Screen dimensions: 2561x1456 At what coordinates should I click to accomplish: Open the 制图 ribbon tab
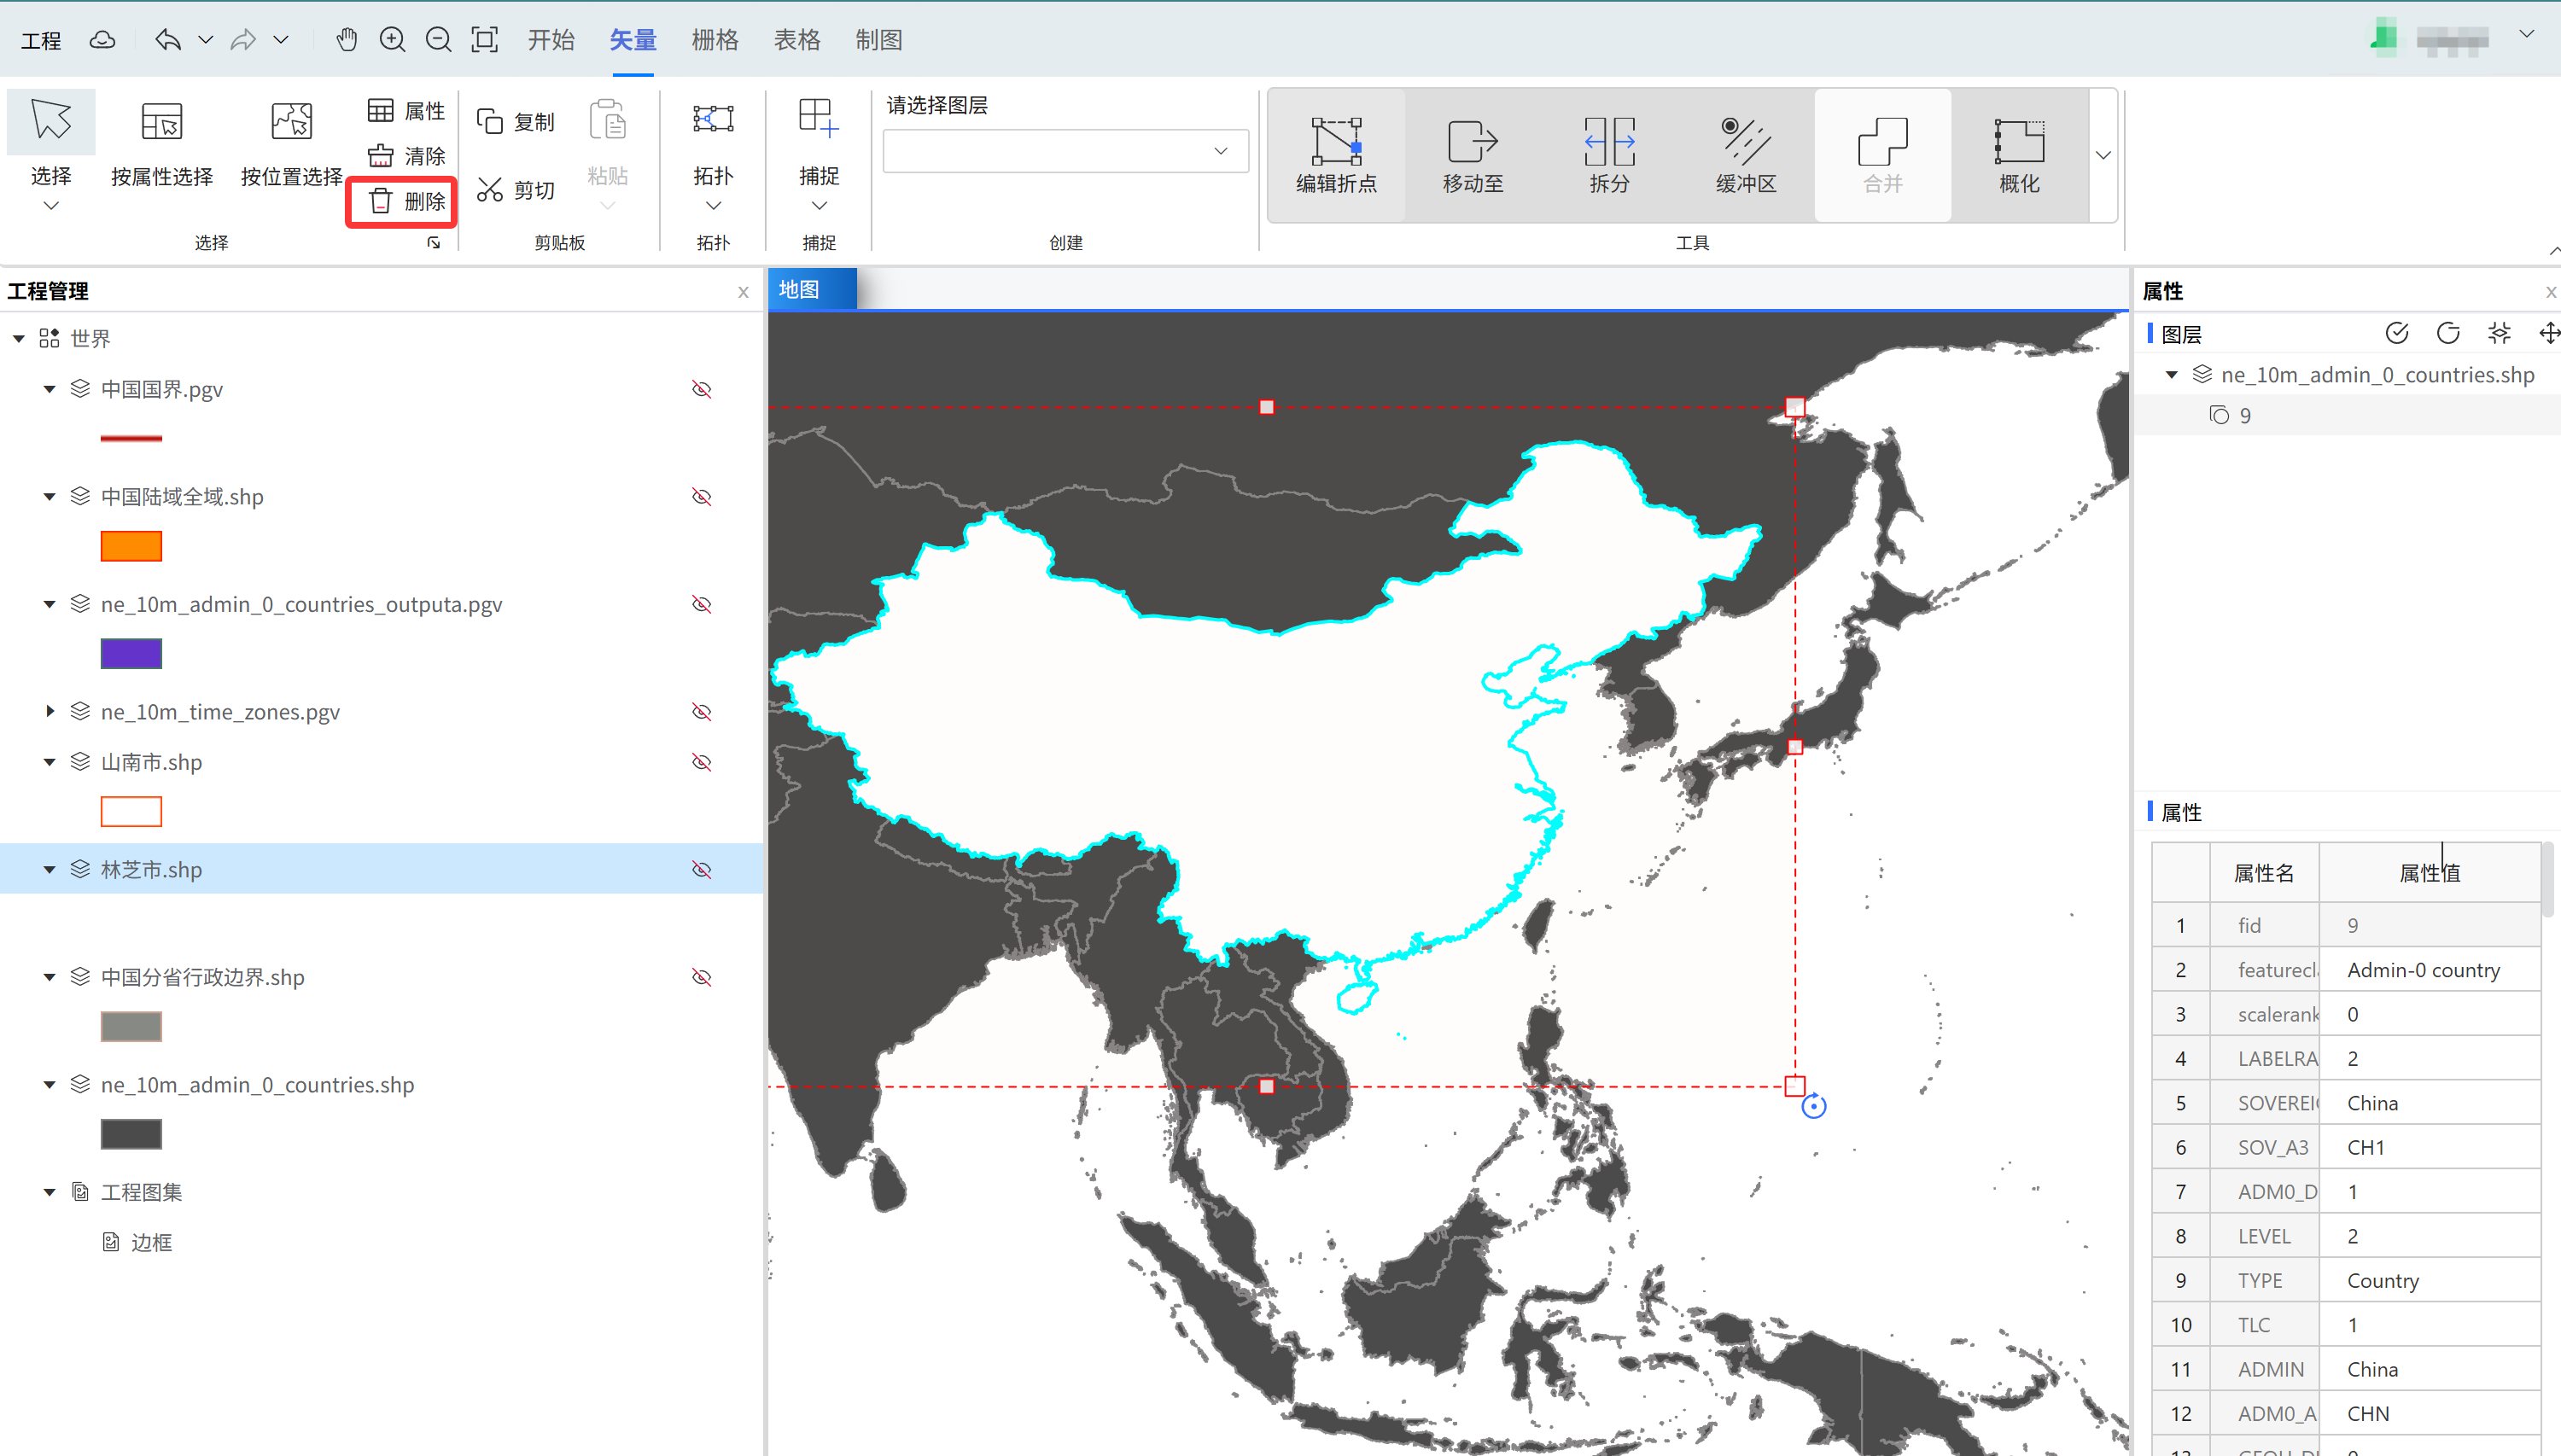coord(878,40)
